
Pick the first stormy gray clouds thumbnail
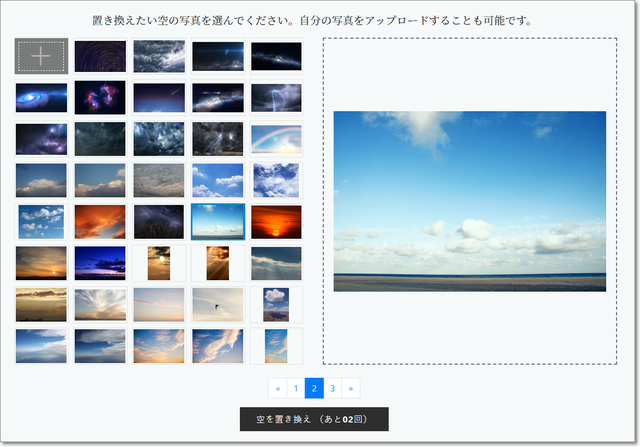(159, 56)
